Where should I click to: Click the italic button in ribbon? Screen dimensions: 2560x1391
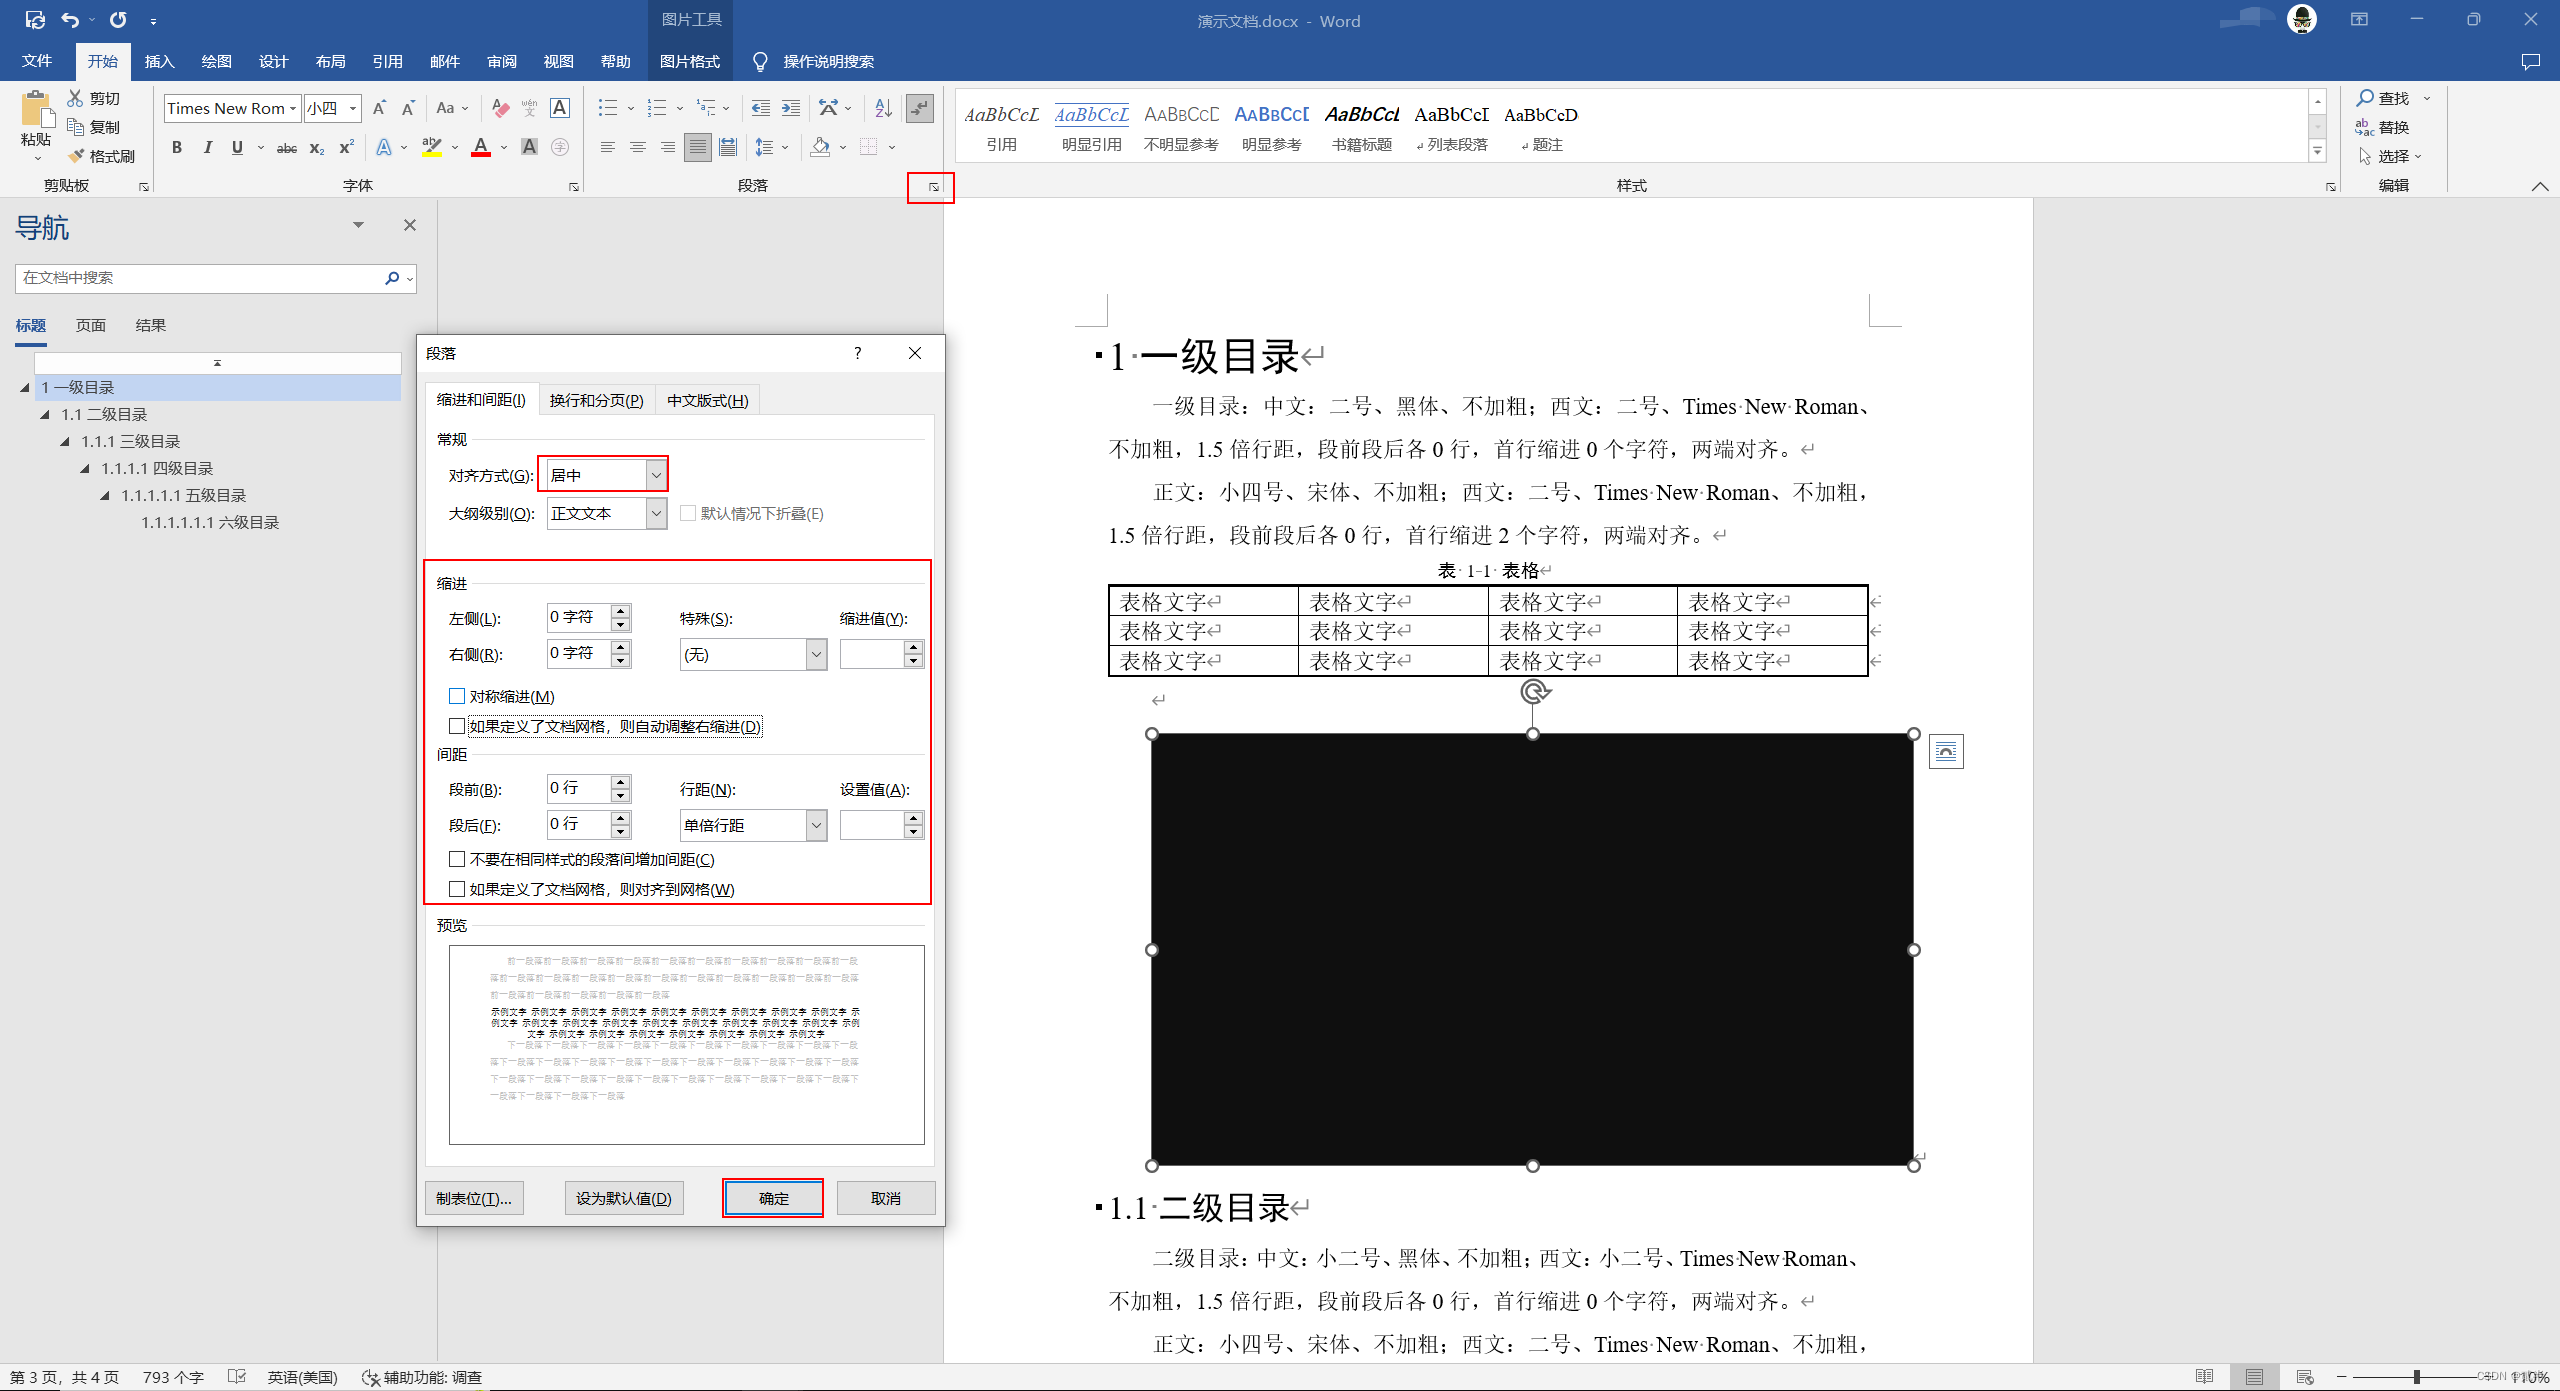pyautogui.click(x=207, y=148)
